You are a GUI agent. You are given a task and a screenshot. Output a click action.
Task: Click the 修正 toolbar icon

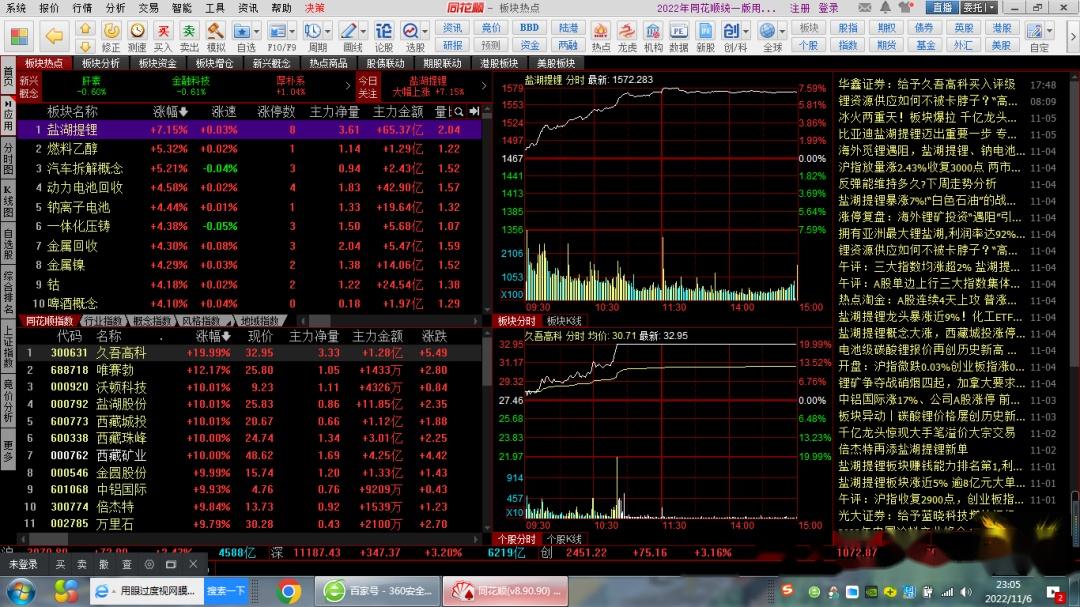pyautogui.click(x=110, y=37)
